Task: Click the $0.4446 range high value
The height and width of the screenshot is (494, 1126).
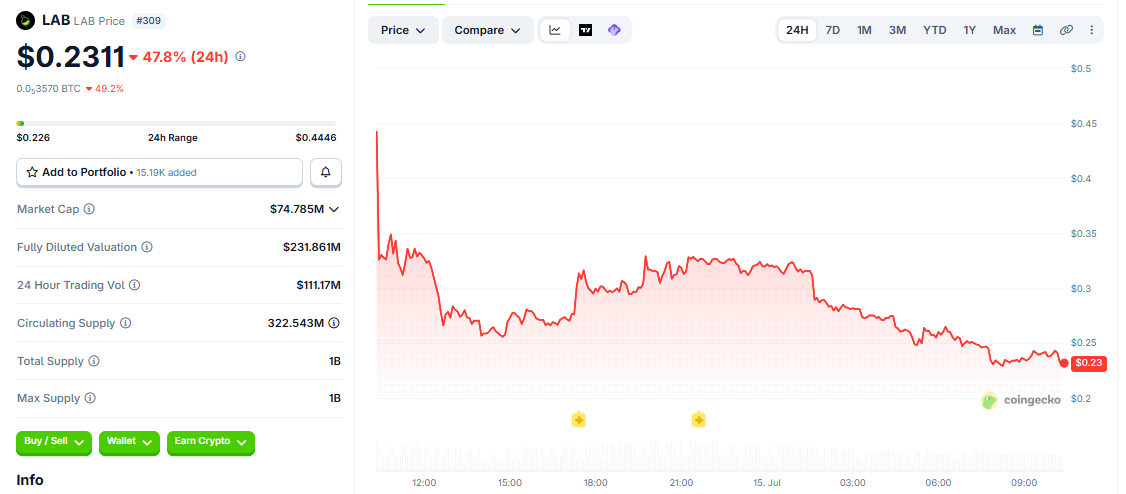Action: point(315,138)
